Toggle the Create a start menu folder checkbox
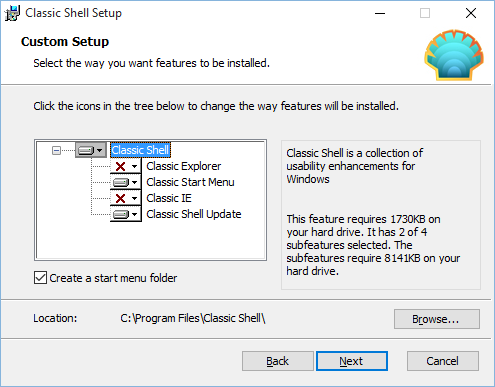 40,278
